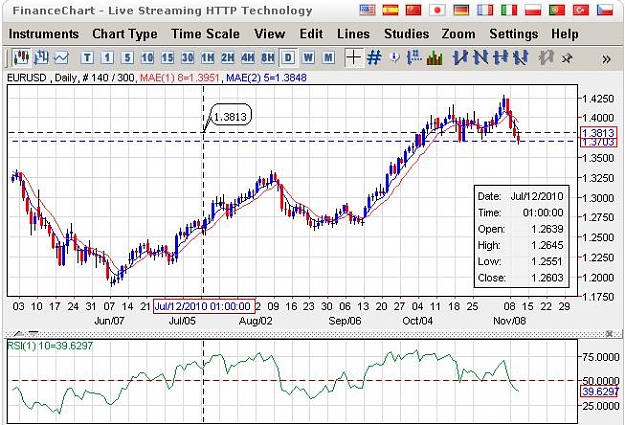Select the French flag language
Image resolution: width=625 pixels, height=425 pixels.
coord(485,10)
